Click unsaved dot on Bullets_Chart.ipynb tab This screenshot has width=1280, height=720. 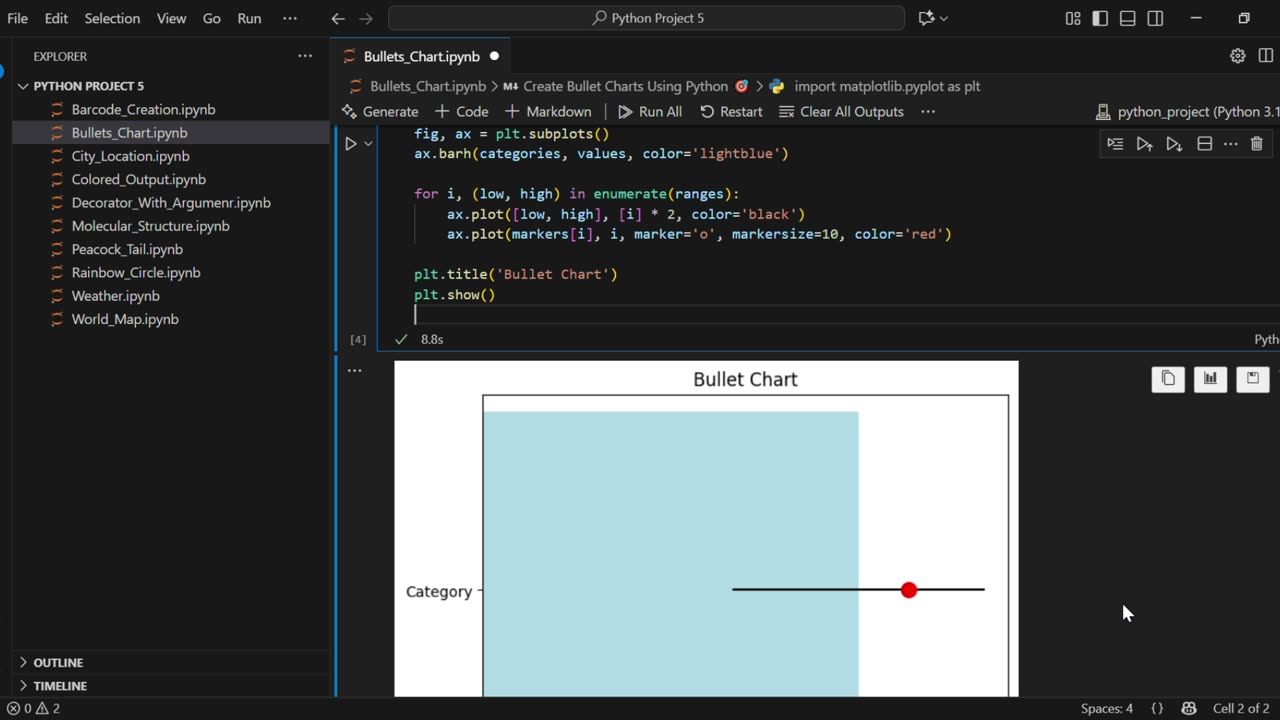(x=494, y=56)
